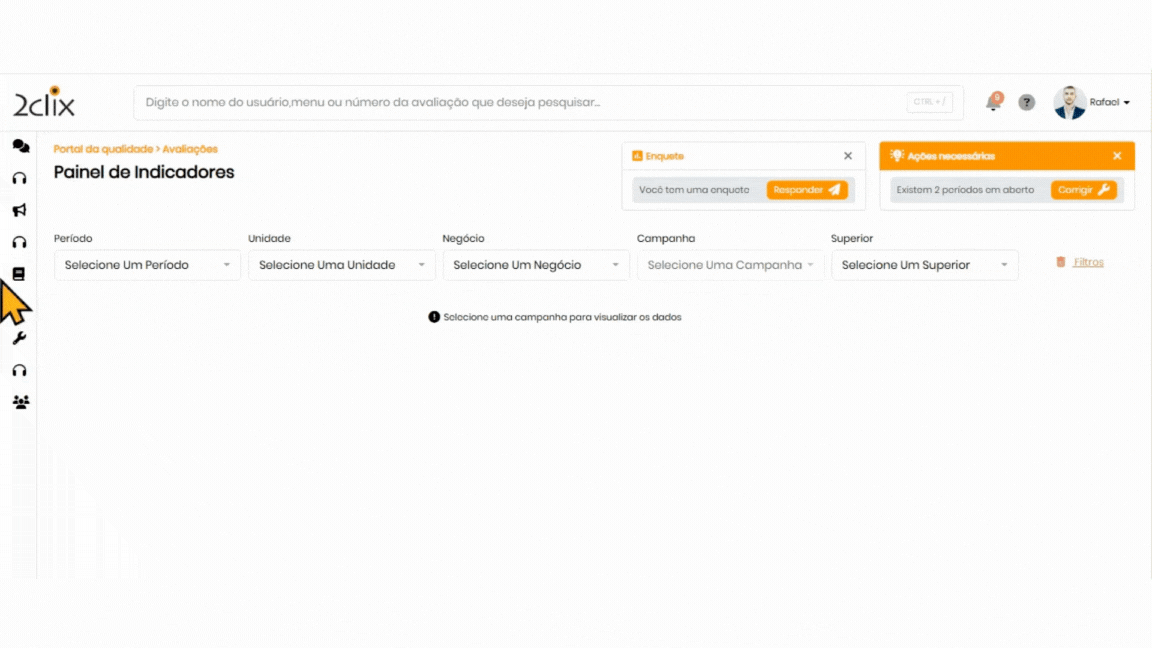Expand the Período dropdown
The height and width of the screenshot is (648, 1152).
[147, 265]
